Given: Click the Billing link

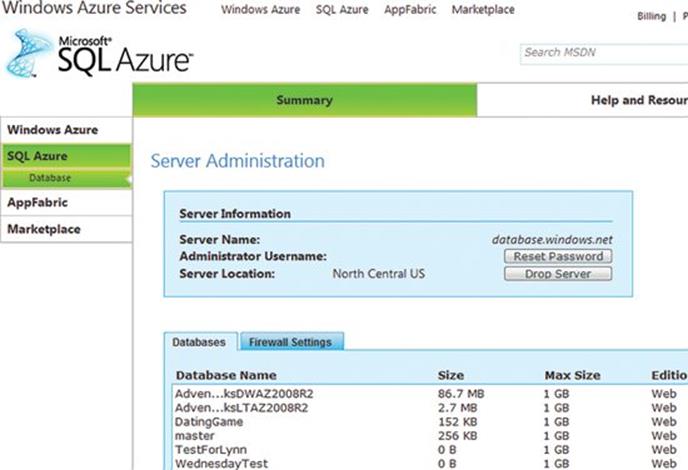Looking at the screenshot, I should pyautogui.click(x=650, y=17).
